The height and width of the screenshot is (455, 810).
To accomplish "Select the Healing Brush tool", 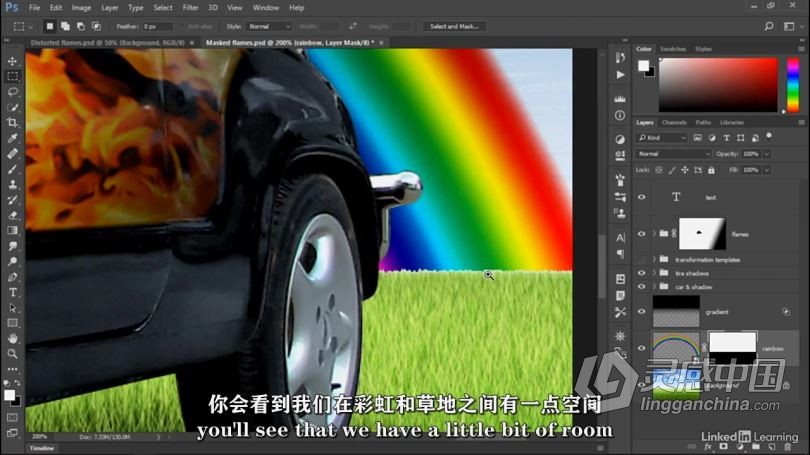I will [x=12, y=153].
